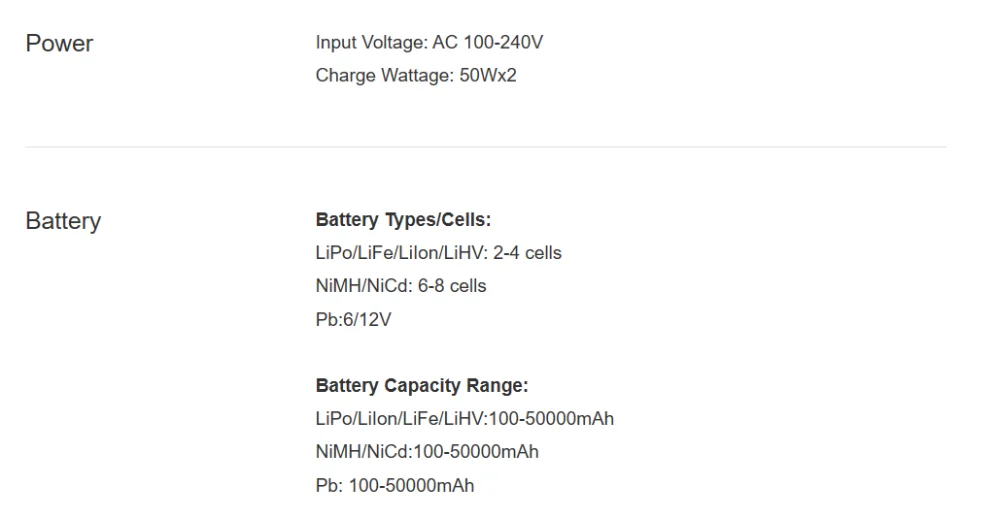Select the "50Wx2" wattage value

pyautogui.click(x=488, y=76)
